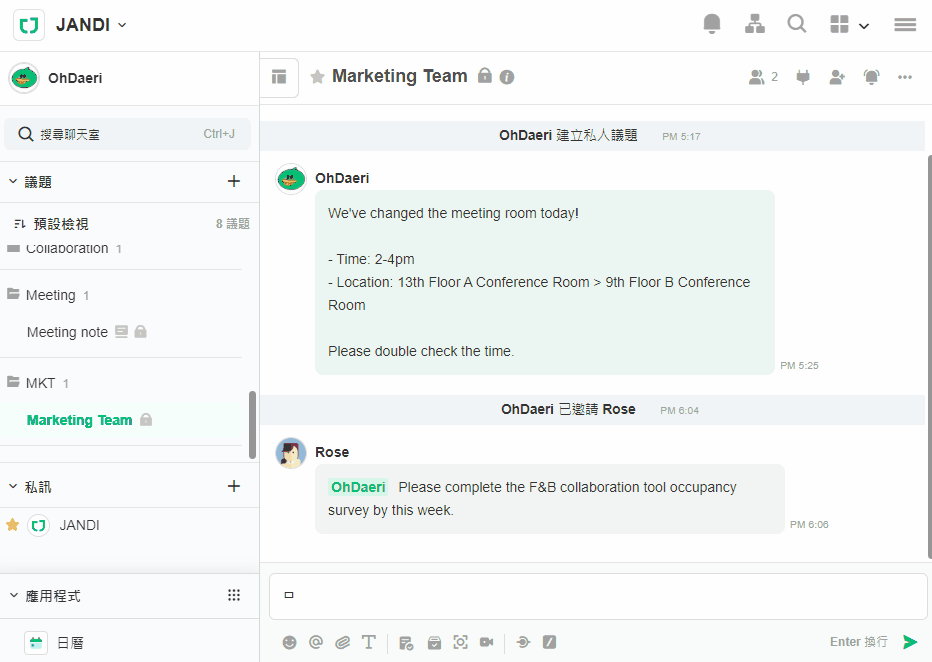Click the @ mention icon
Viewport: 932px width, 662px height.
[x=316, y=642]
